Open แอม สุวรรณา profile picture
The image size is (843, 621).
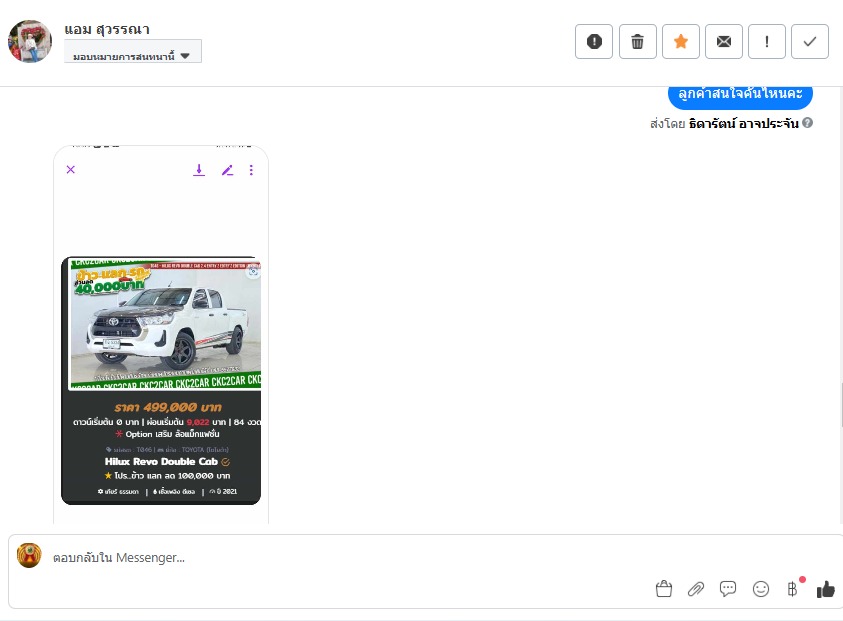coord(30,41)
